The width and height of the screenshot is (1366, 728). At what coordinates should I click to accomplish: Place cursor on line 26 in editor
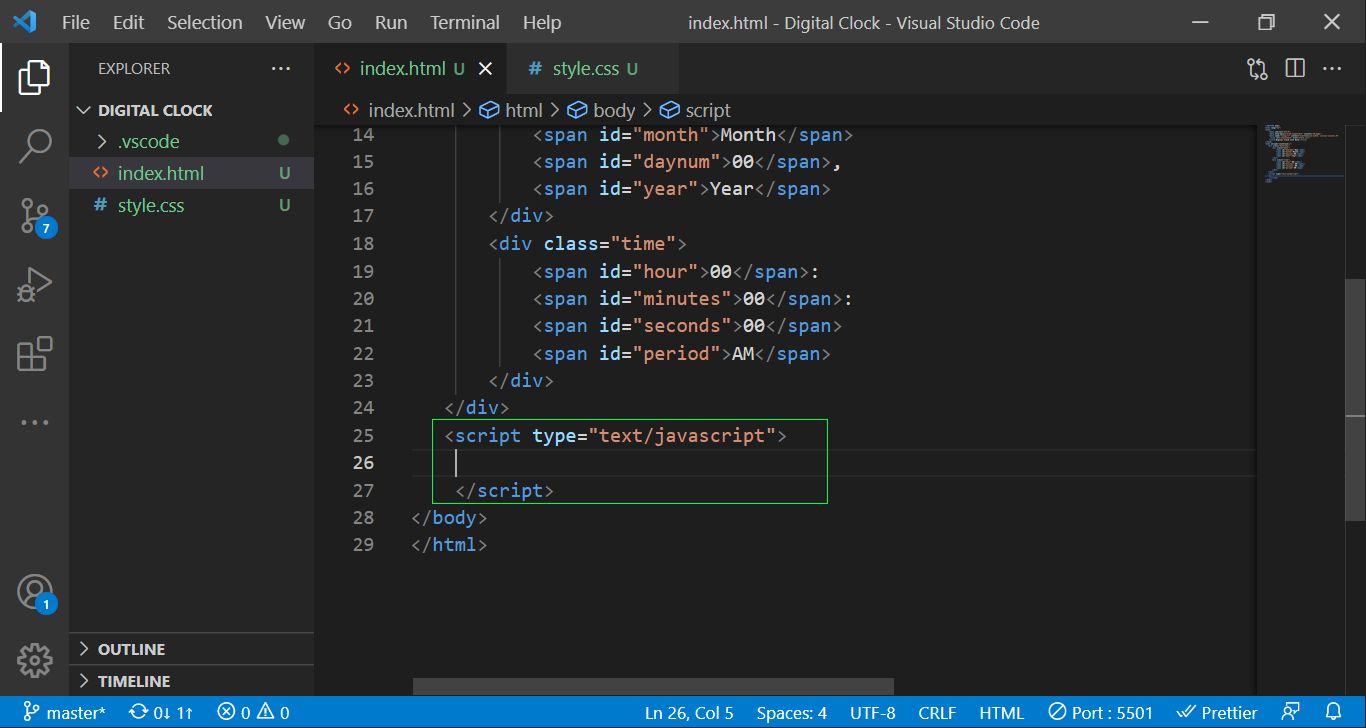[x=833, y=462]
